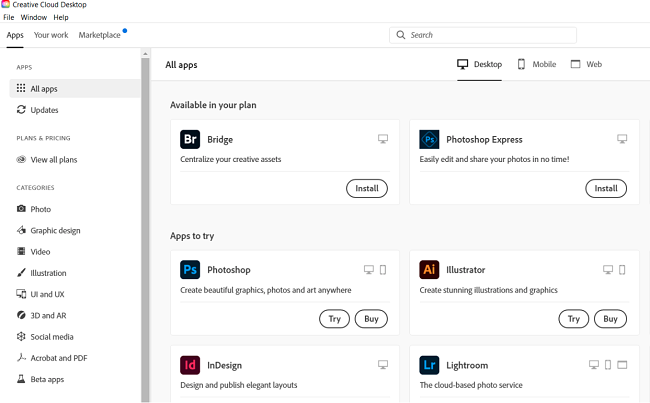
Task: Select the Acrobat and PDF category
Action: 59,358
